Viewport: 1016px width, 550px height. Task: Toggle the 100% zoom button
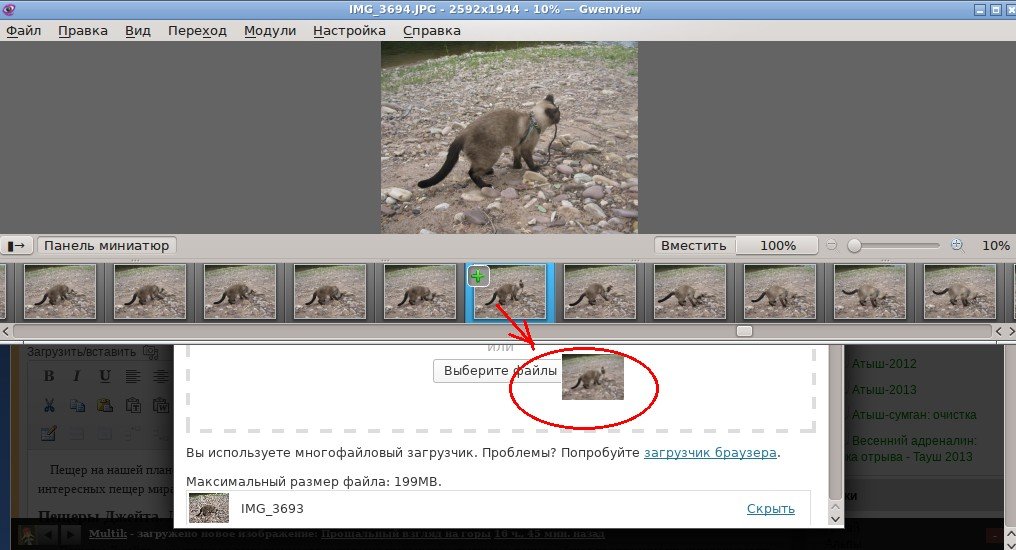pos(778,246)
